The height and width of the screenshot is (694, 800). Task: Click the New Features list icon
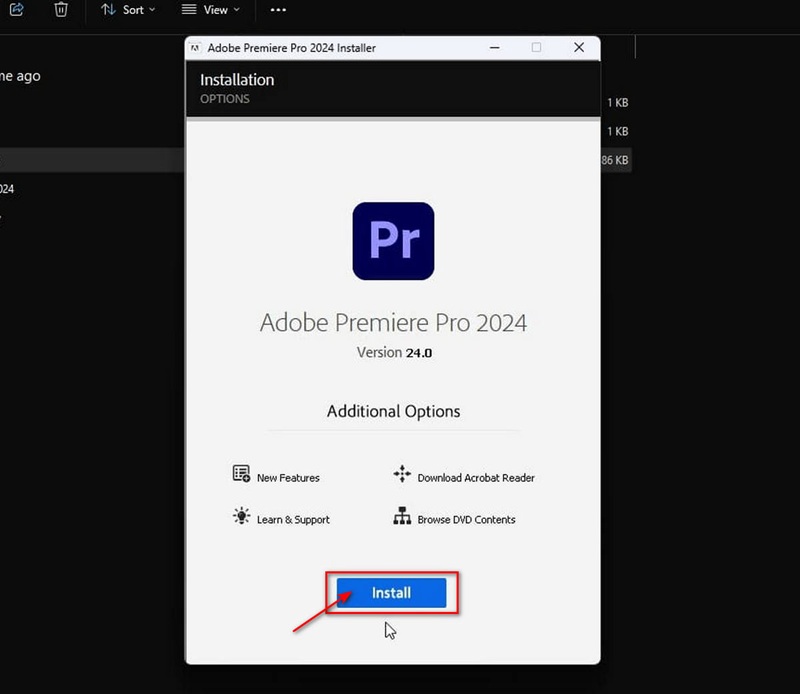click(x=240, y=477)
